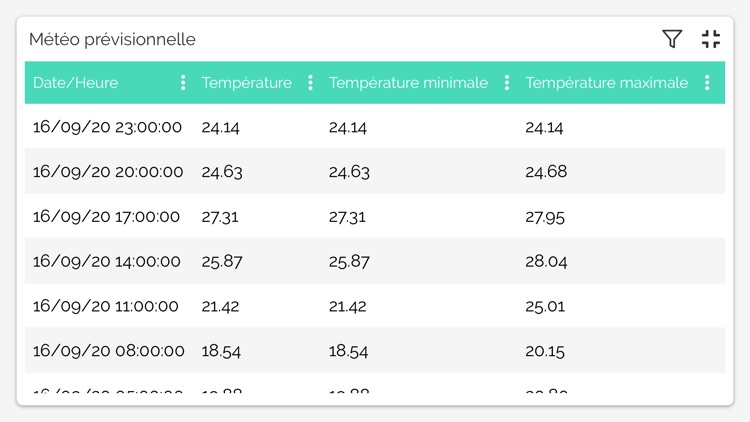Open the table filter icon
Screen dimensions: 750x422
coord(672,39)
